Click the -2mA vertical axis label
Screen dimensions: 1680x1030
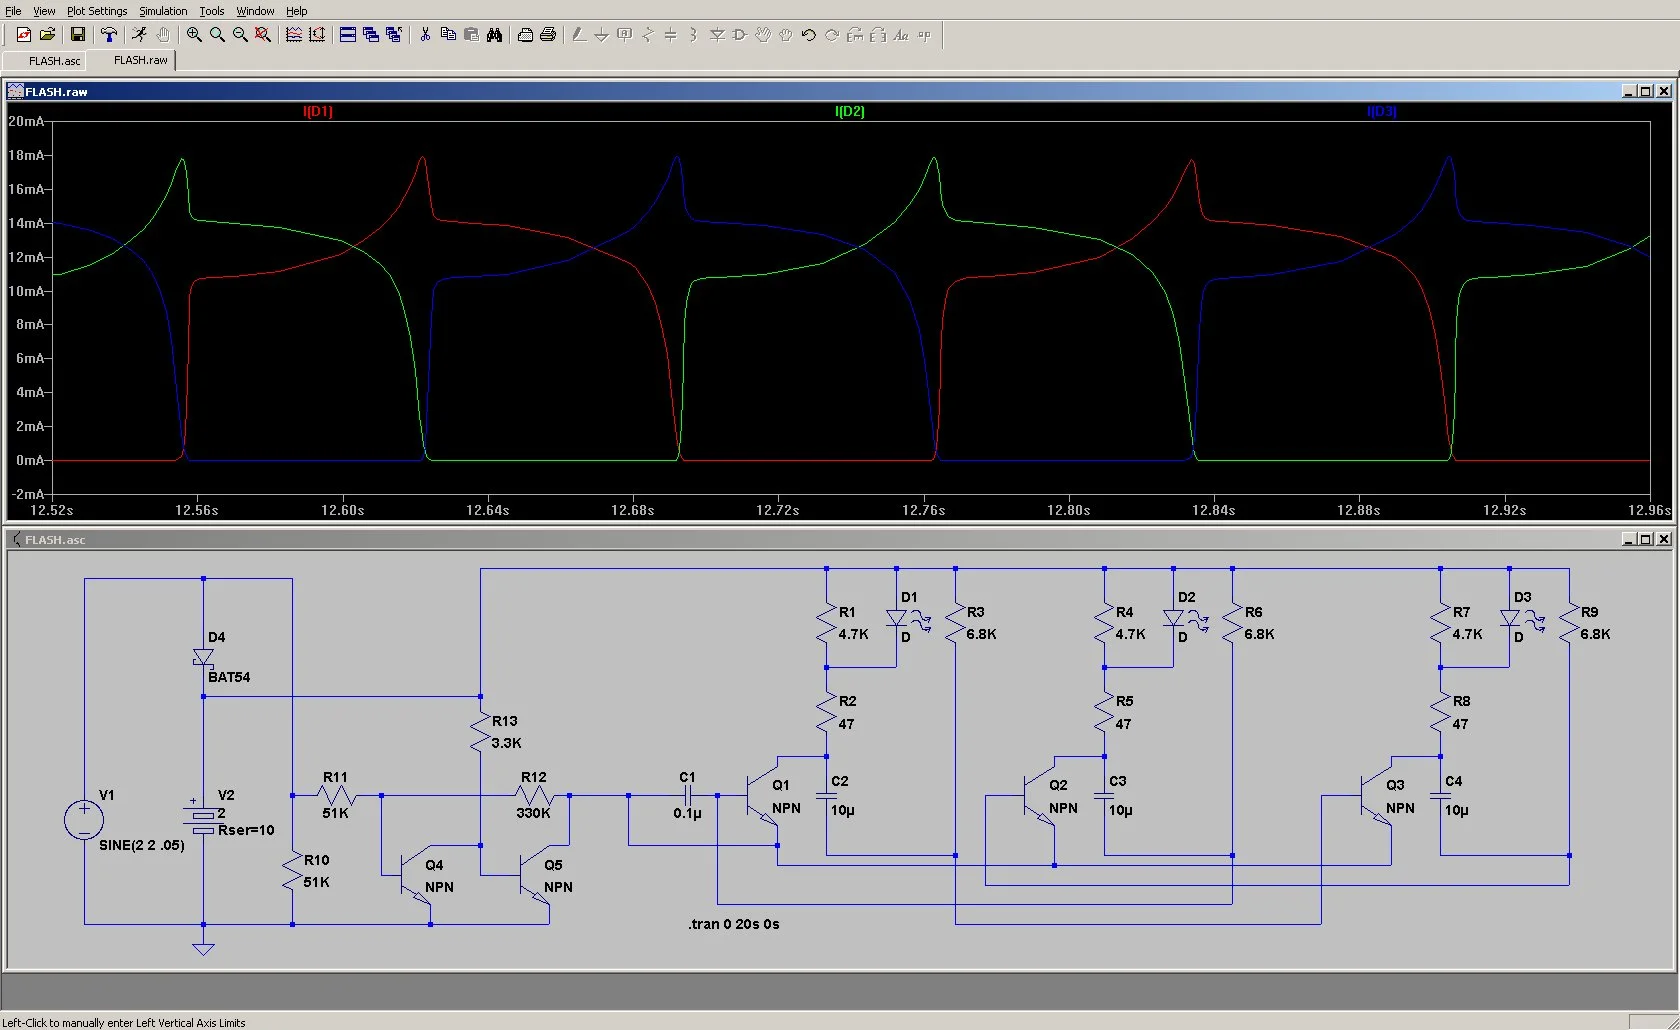28,494
